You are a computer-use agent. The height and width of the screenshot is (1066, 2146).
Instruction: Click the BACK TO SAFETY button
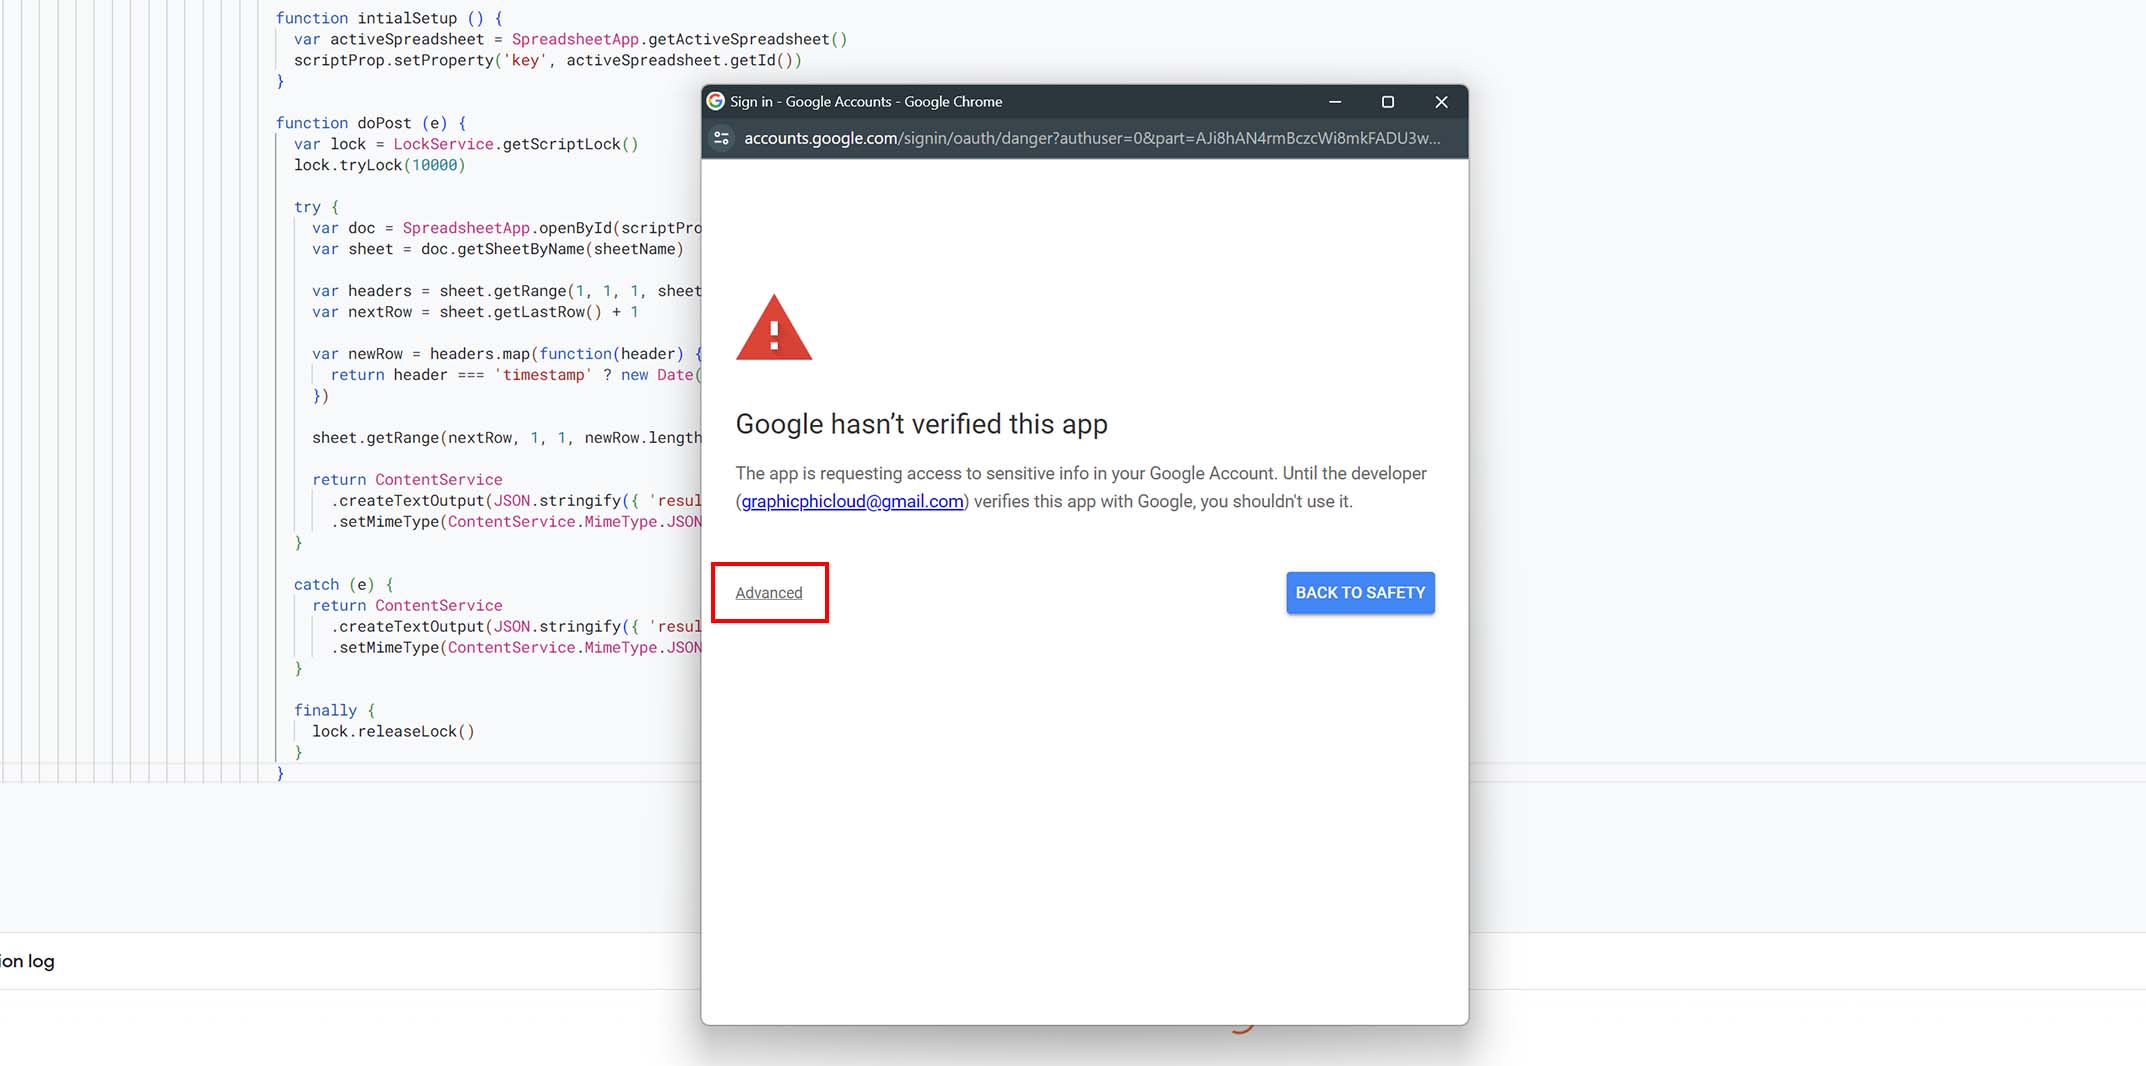tap(1360, 593)
